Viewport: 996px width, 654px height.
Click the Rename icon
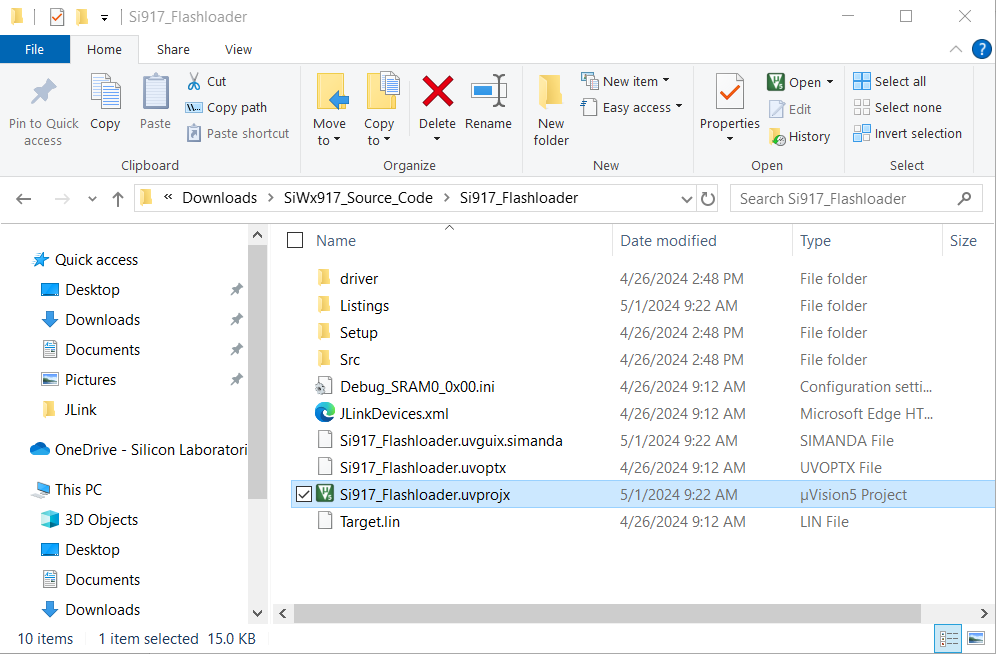coord(488,91)
